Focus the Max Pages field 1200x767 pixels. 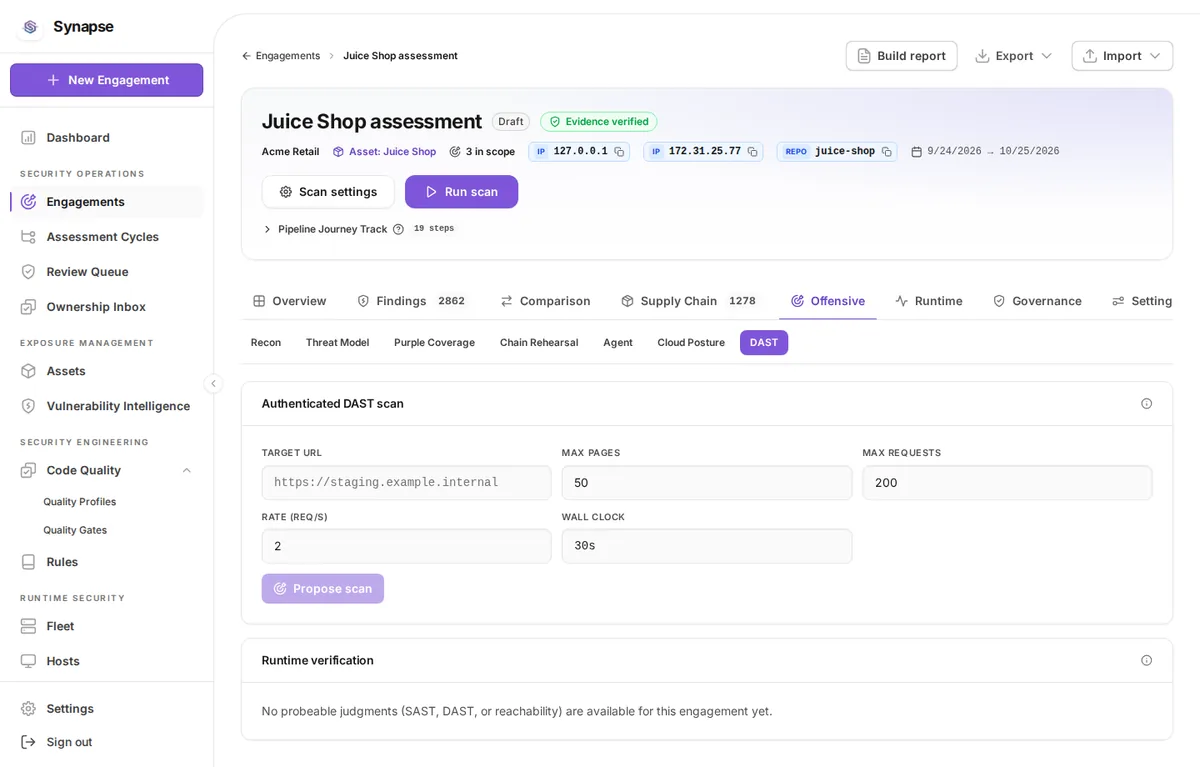point(707,483)
